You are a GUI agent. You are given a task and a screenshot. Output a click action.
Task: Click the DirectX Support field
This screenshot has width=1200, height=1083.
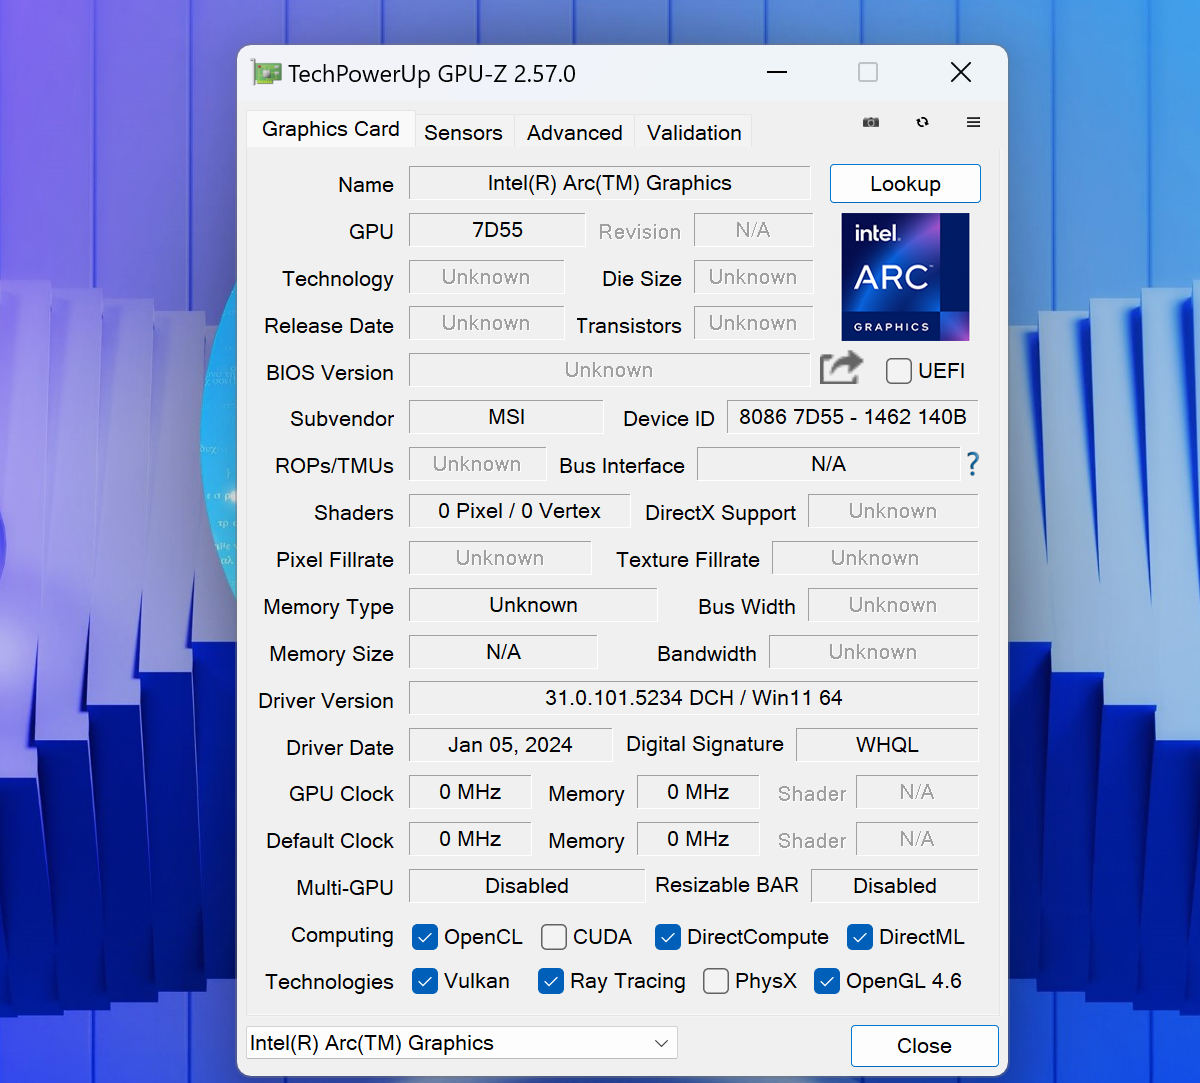click(893, 511)
